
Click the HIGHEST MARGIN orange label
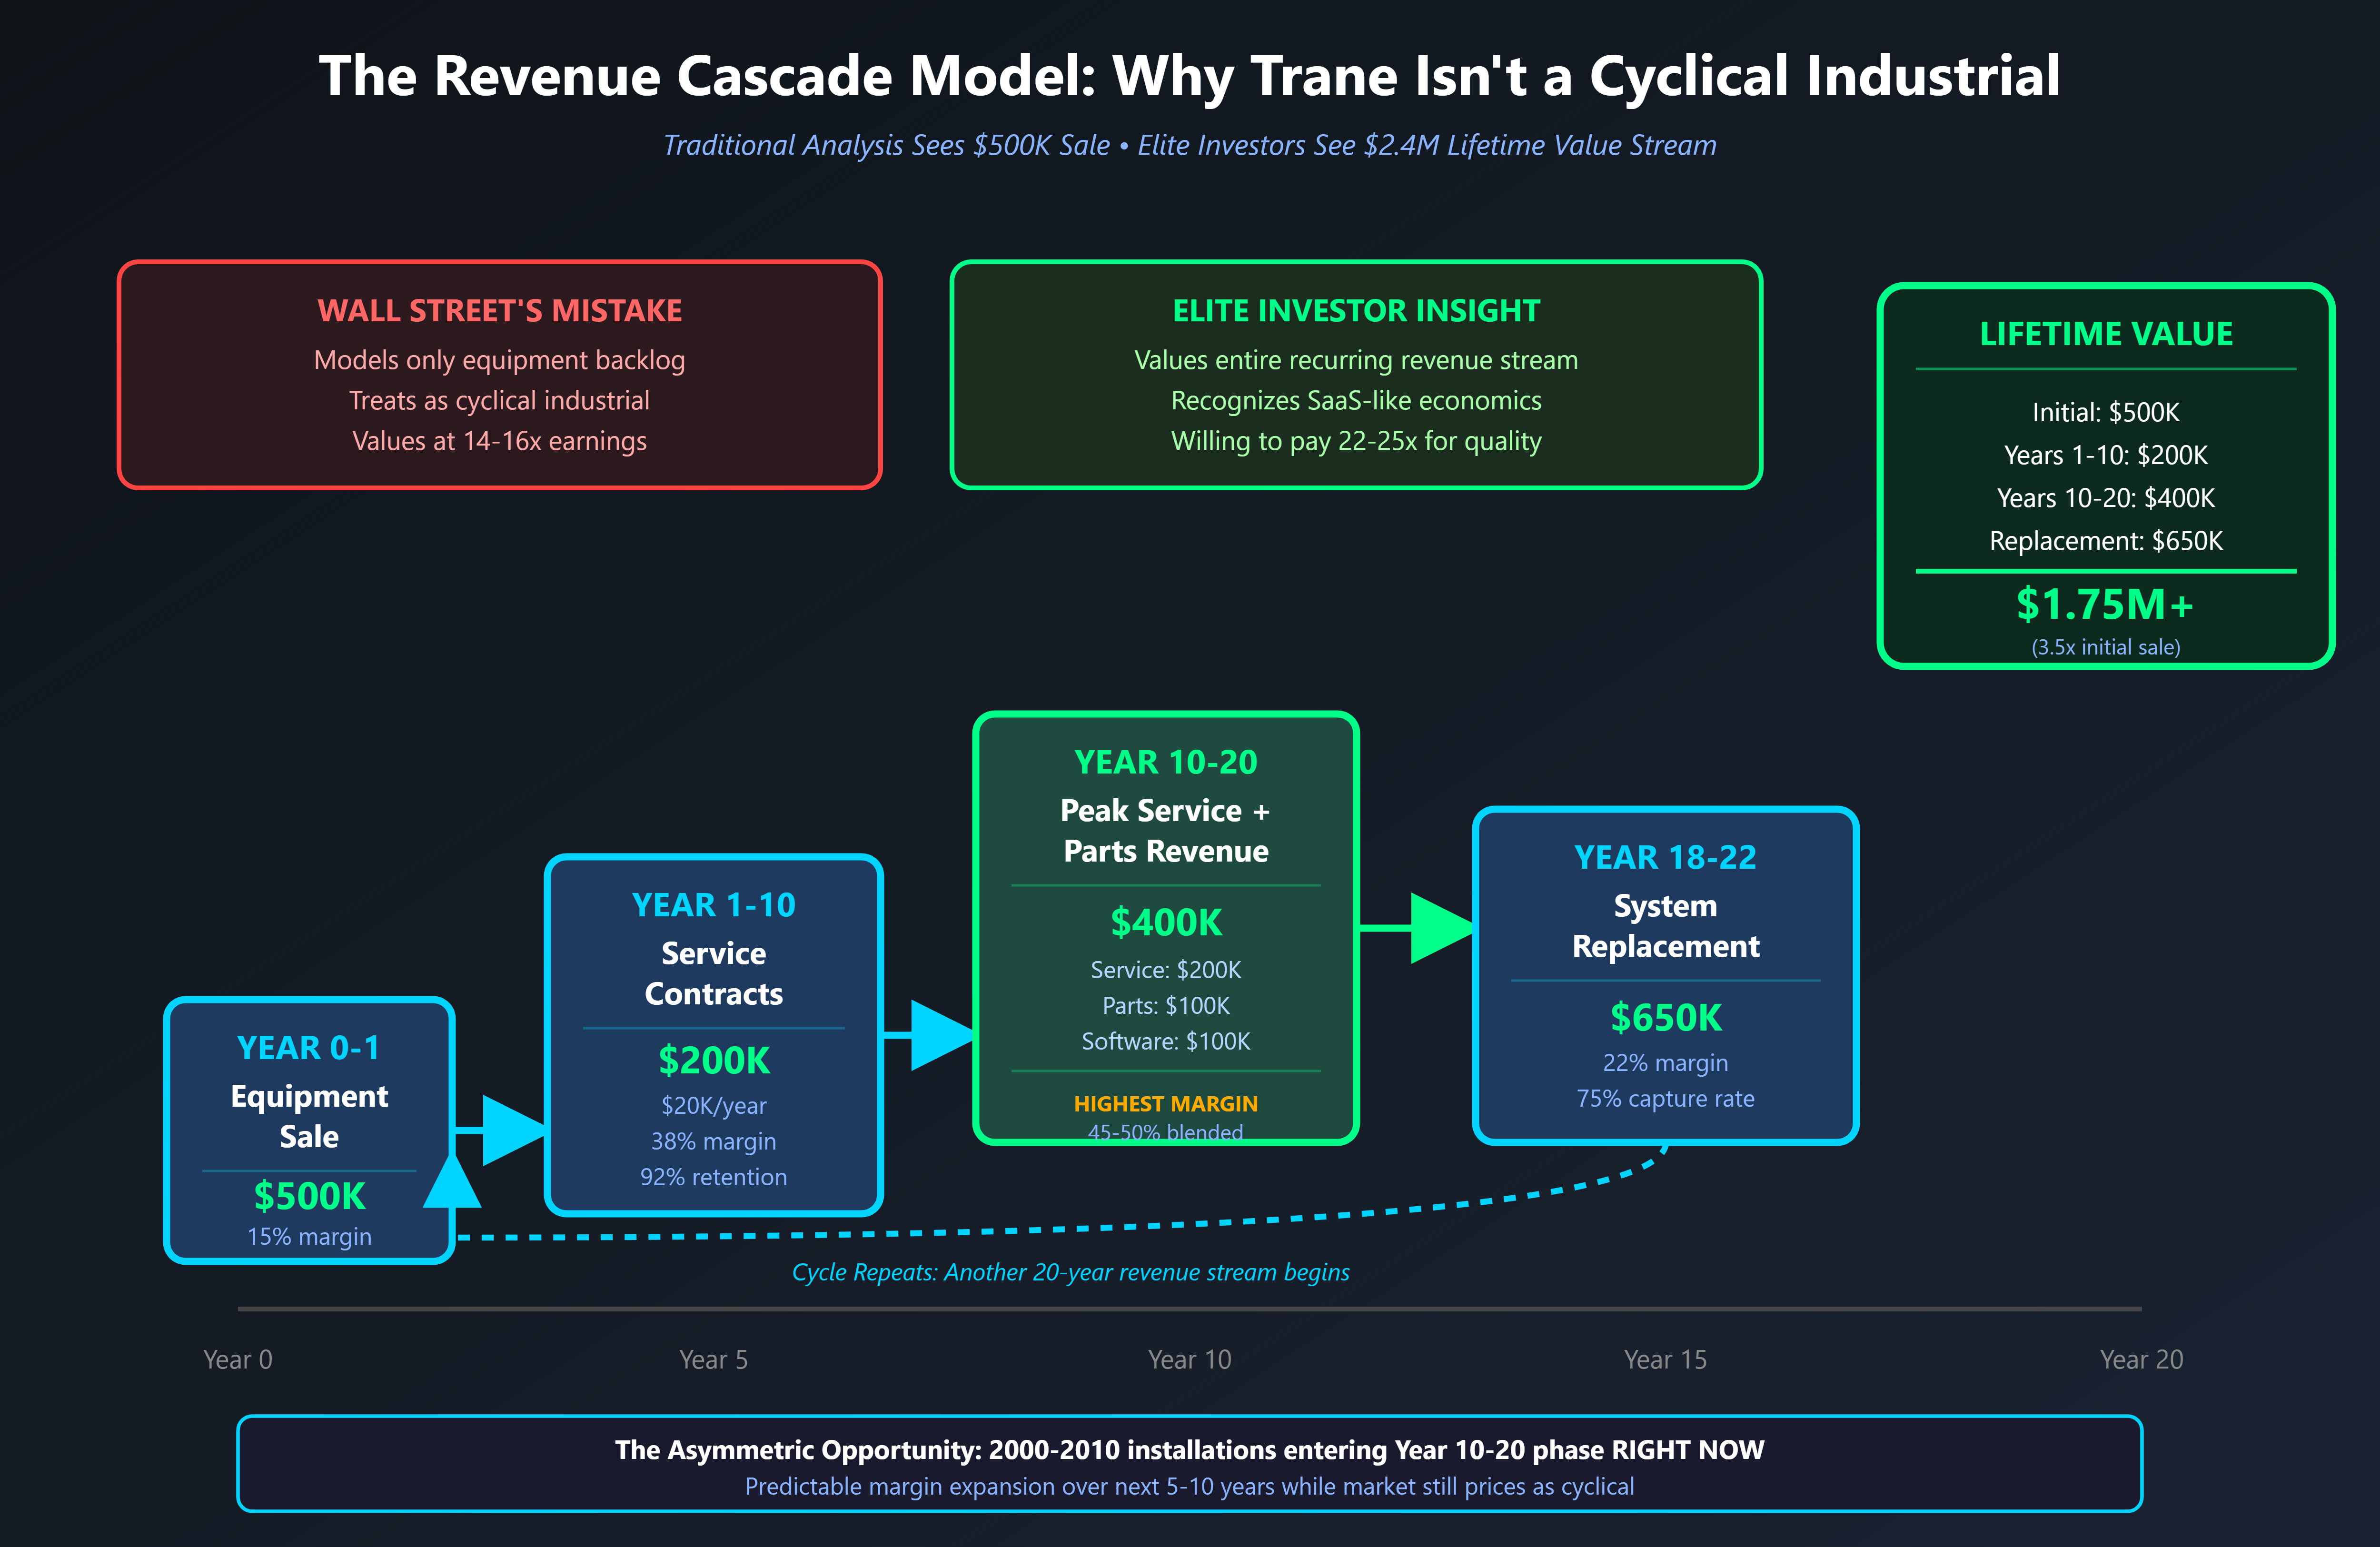(1166, 1104)
